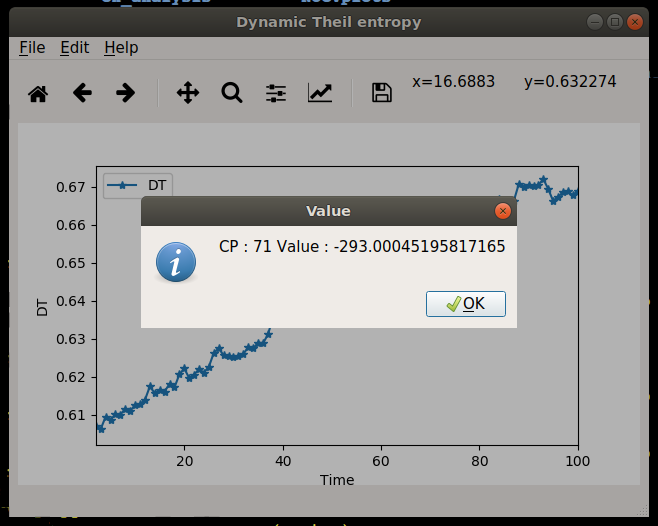Screen dimensions: 658x526
Task: Save the figure with floppy icon
Action: coord(381,93)
